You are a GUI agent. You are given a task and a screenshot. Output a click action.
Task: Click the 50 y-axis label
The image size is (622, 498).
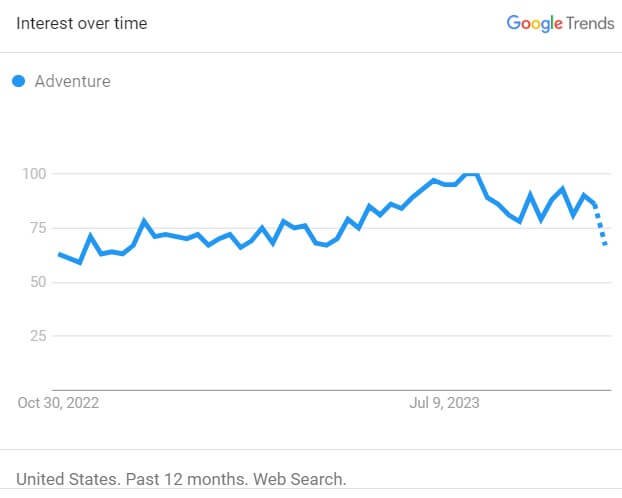[38, 282]
